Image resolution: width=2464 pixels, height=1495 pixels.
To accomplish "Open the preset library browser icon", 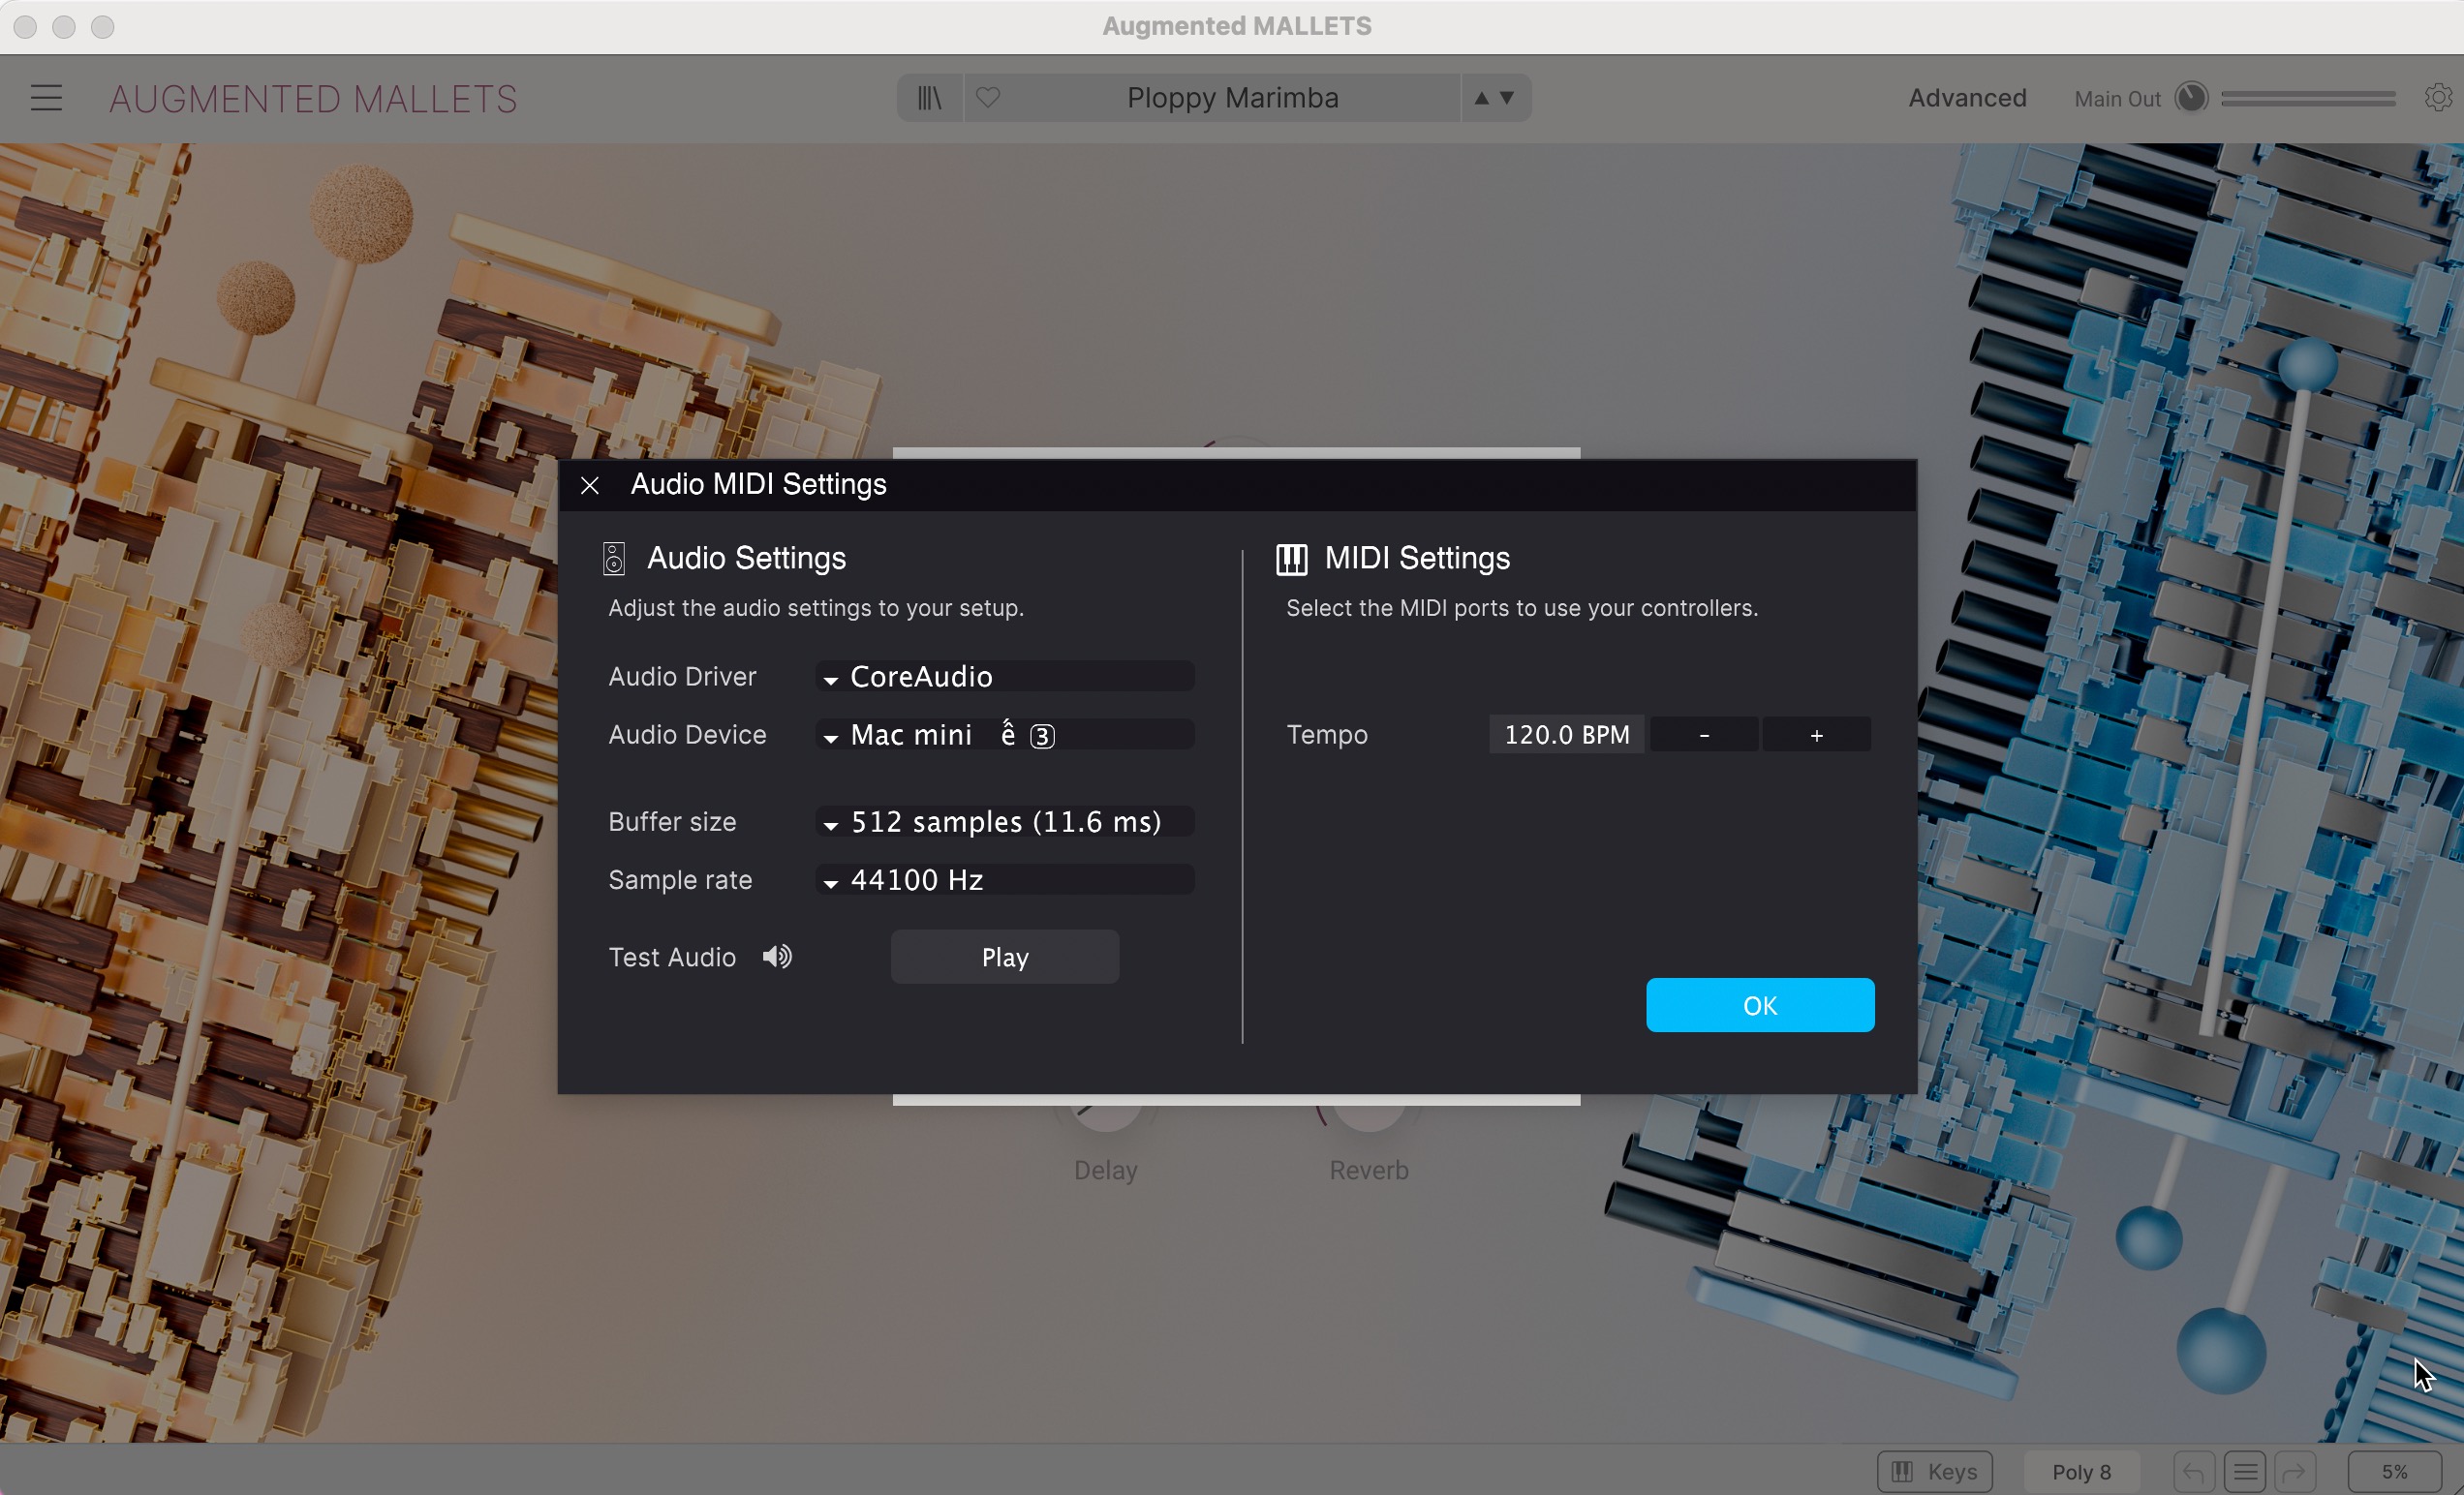I will click(929, 98).
